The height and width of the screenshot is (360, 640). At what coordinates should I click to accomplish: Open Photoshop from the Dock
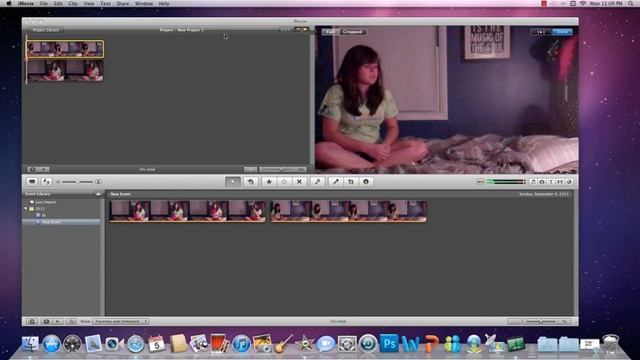point(389,343)
